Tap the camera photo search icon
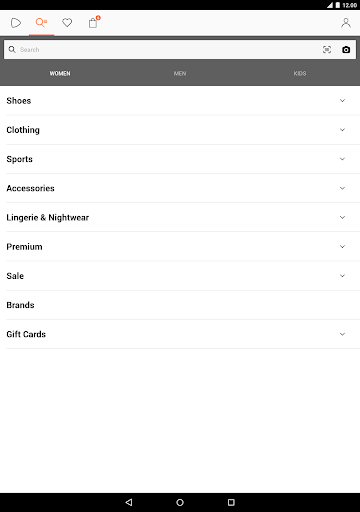 [x=346, y=50]
